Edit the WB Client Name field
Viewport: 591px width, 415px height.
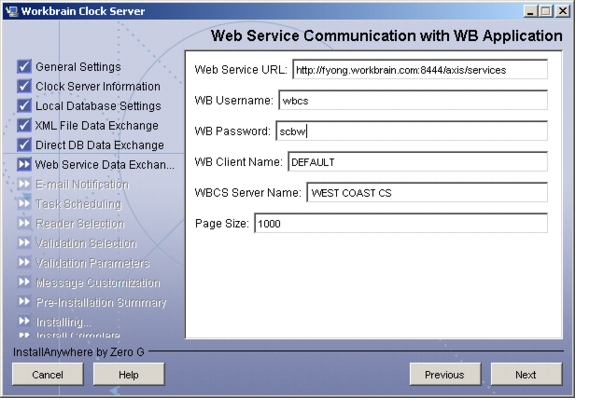click(418, 162)
